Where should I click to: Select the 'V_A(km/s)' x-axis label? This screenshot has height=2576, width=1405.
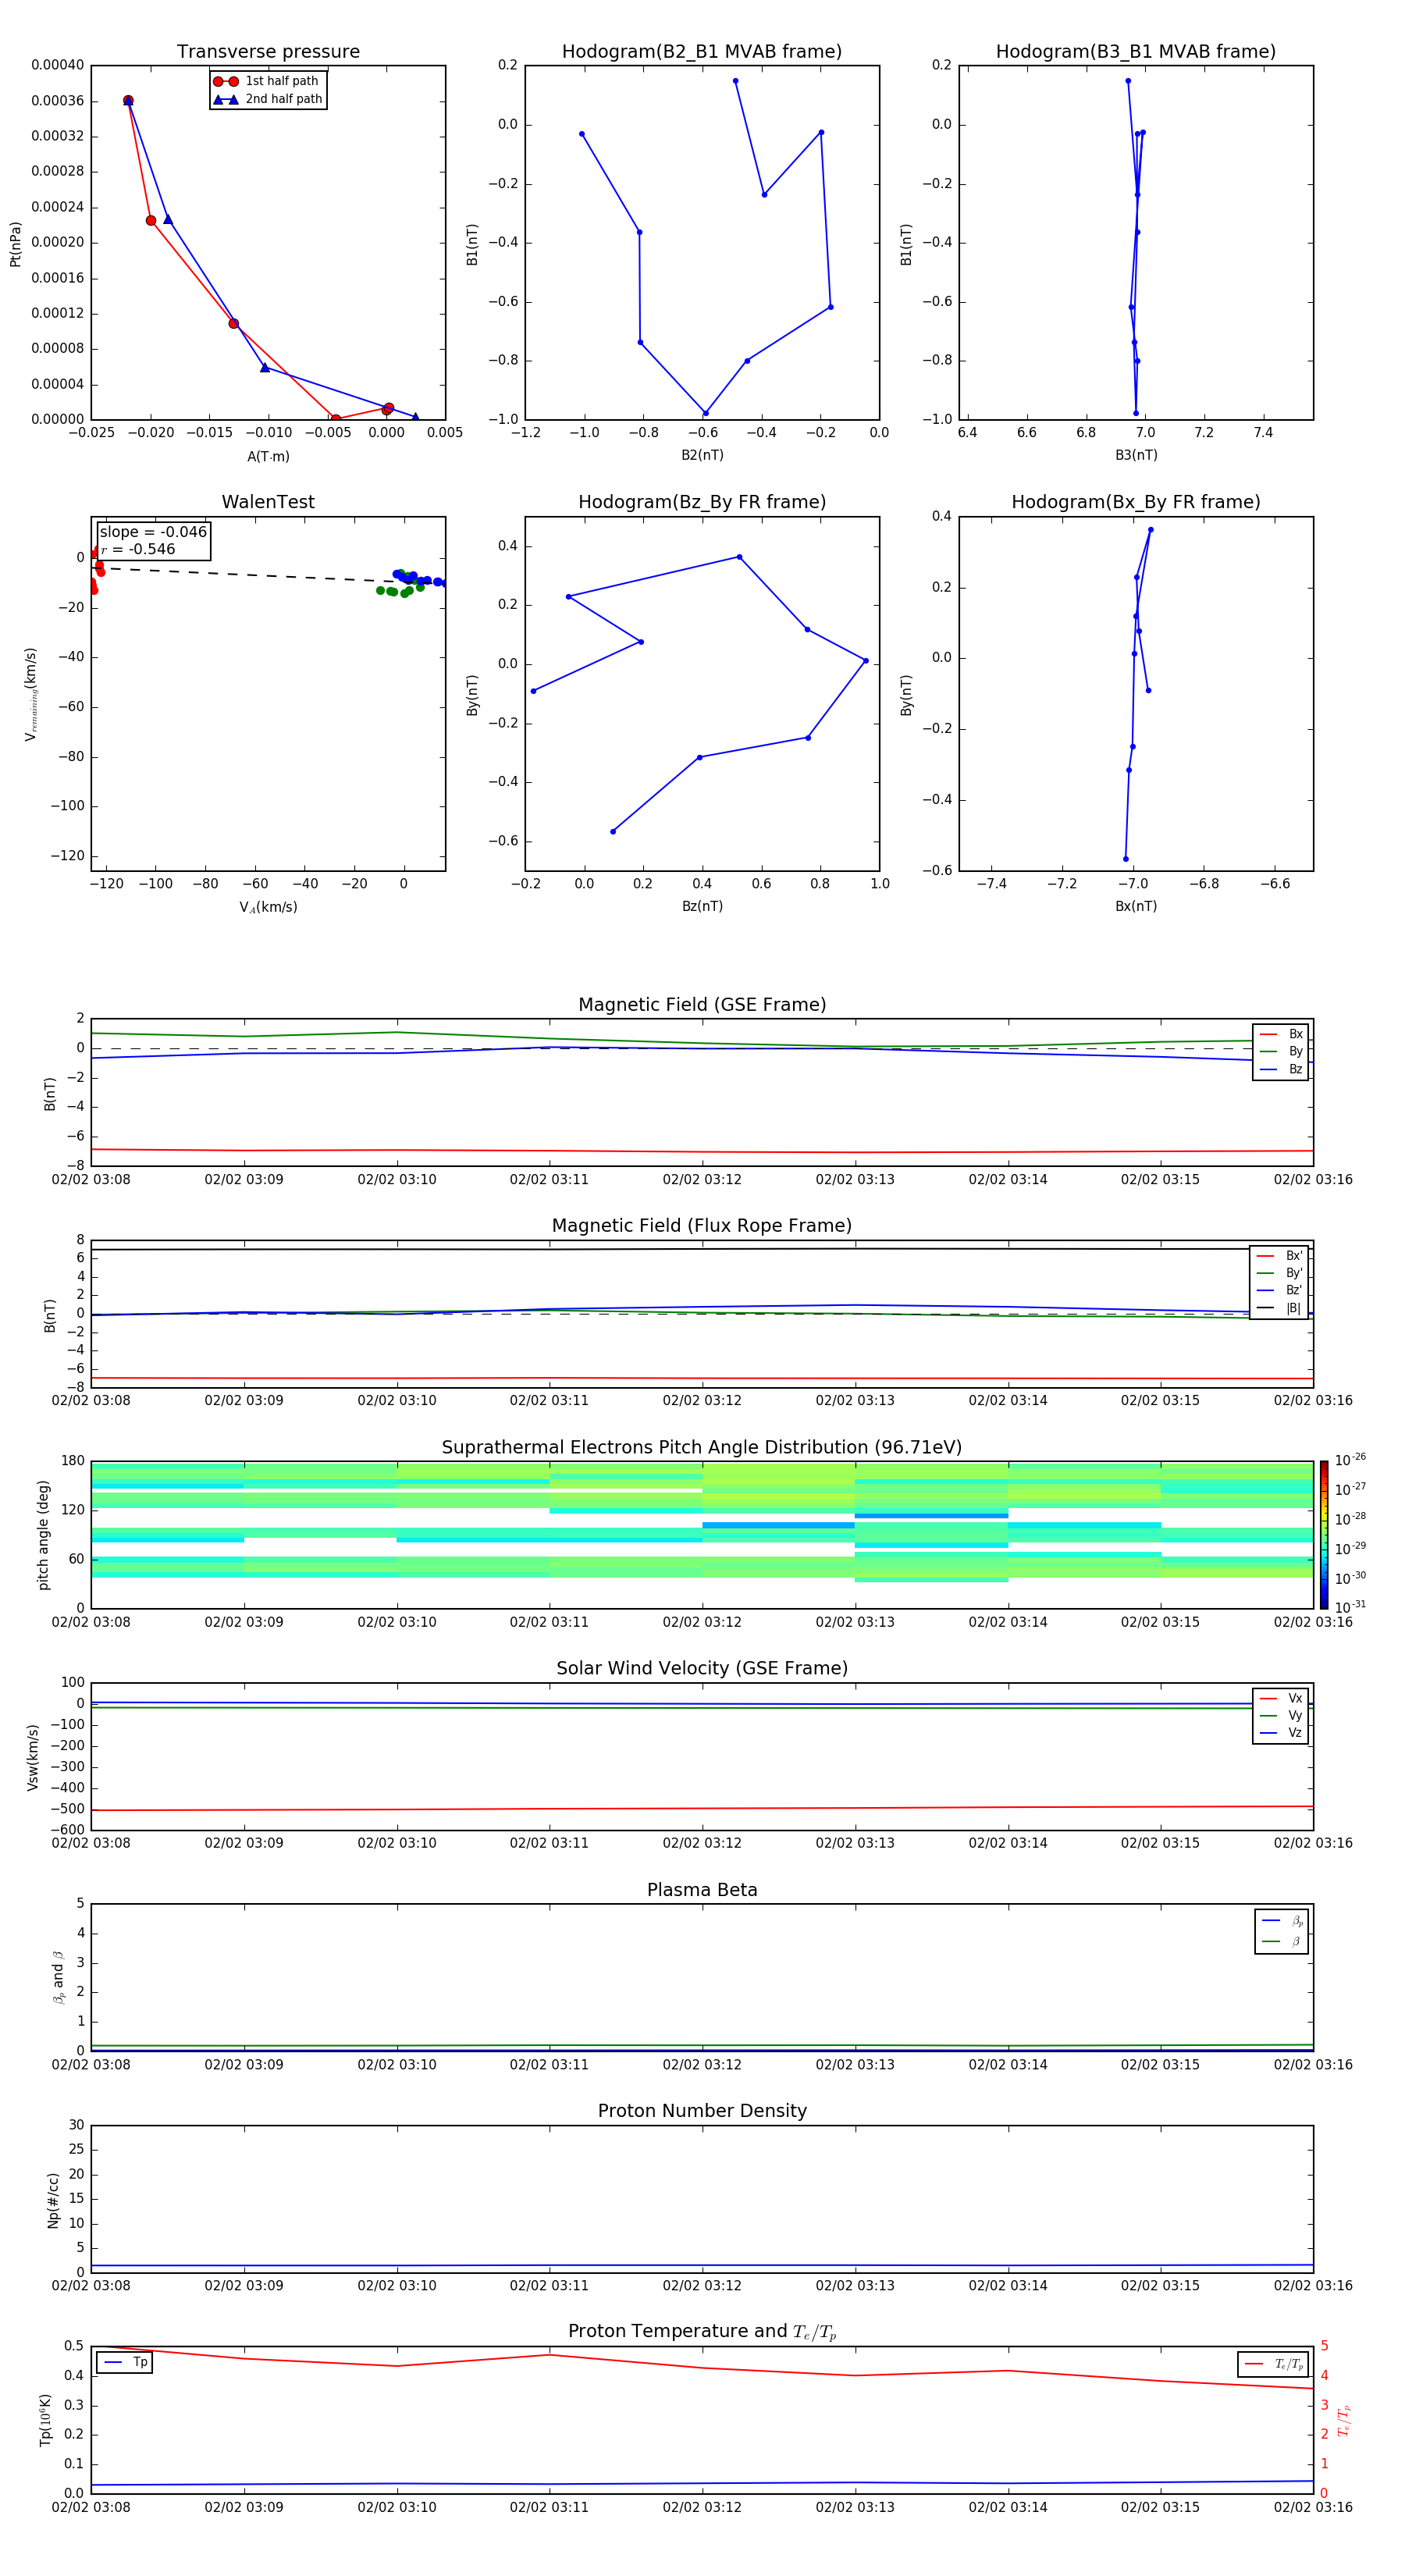tap(268, 907)
